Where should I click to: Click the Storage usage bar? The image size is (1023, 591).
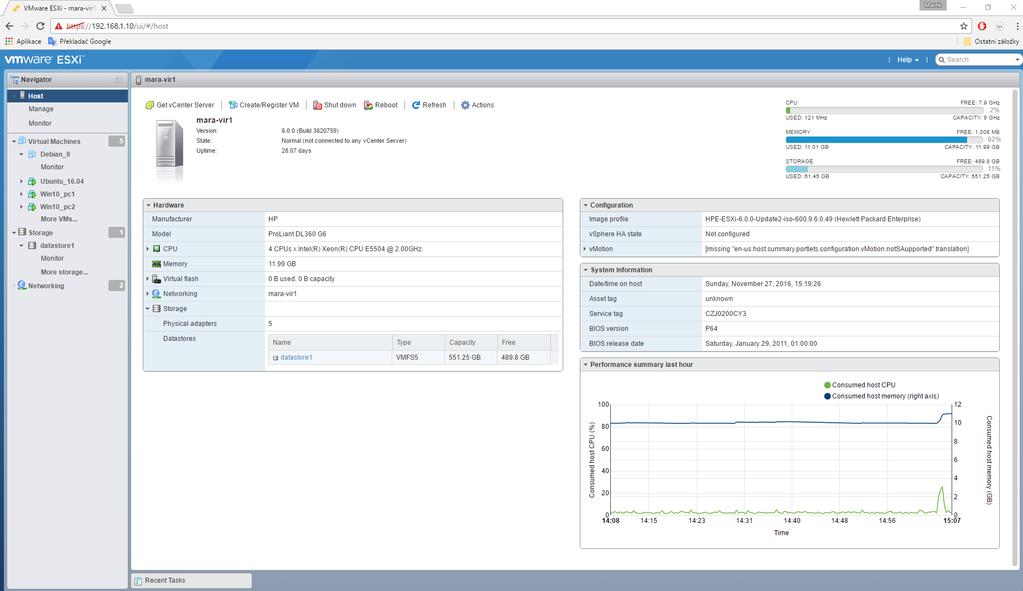click(x=883, y=169)
